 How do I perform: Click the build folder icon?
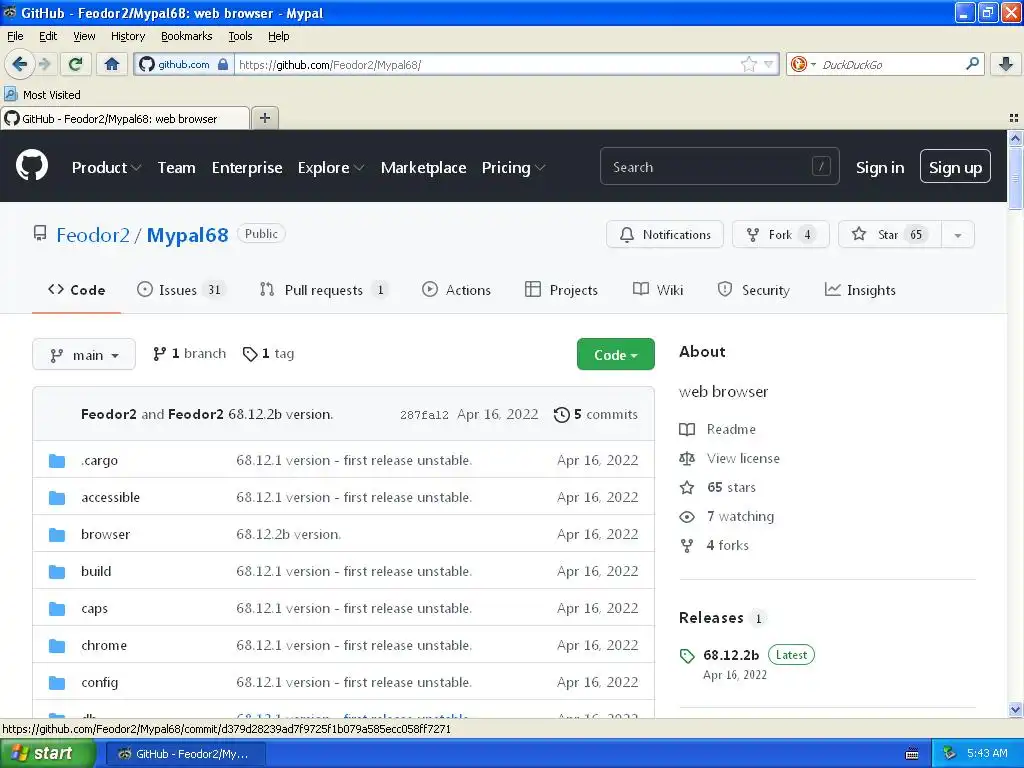coord(57,571)
